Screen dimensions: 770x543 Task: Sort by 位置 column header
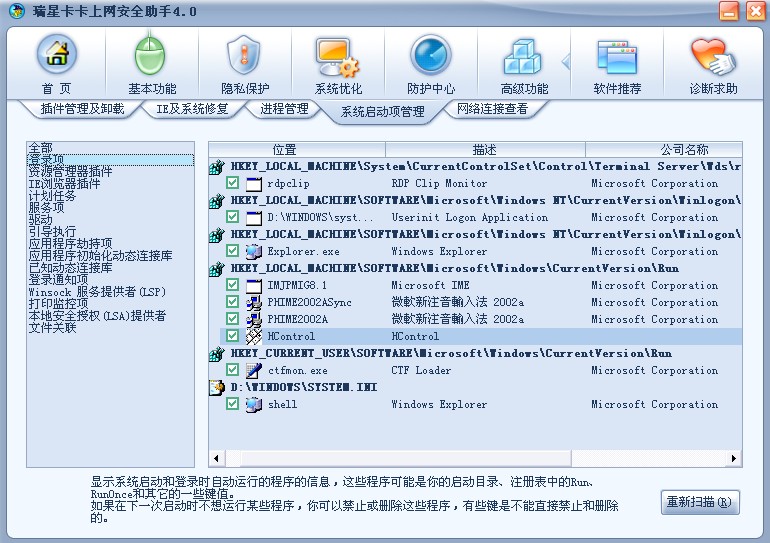(297, 149)
